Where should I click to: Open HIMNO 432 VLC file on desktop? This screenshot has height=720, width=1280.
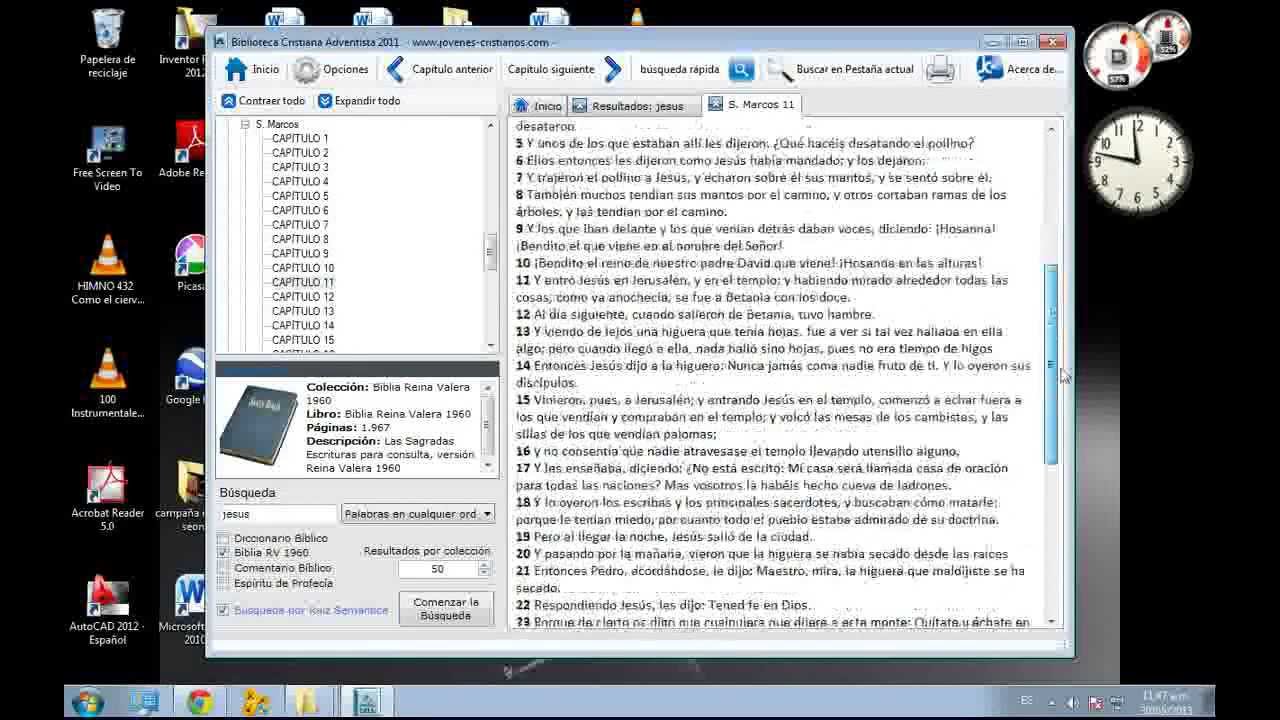[x=107, y=271]
